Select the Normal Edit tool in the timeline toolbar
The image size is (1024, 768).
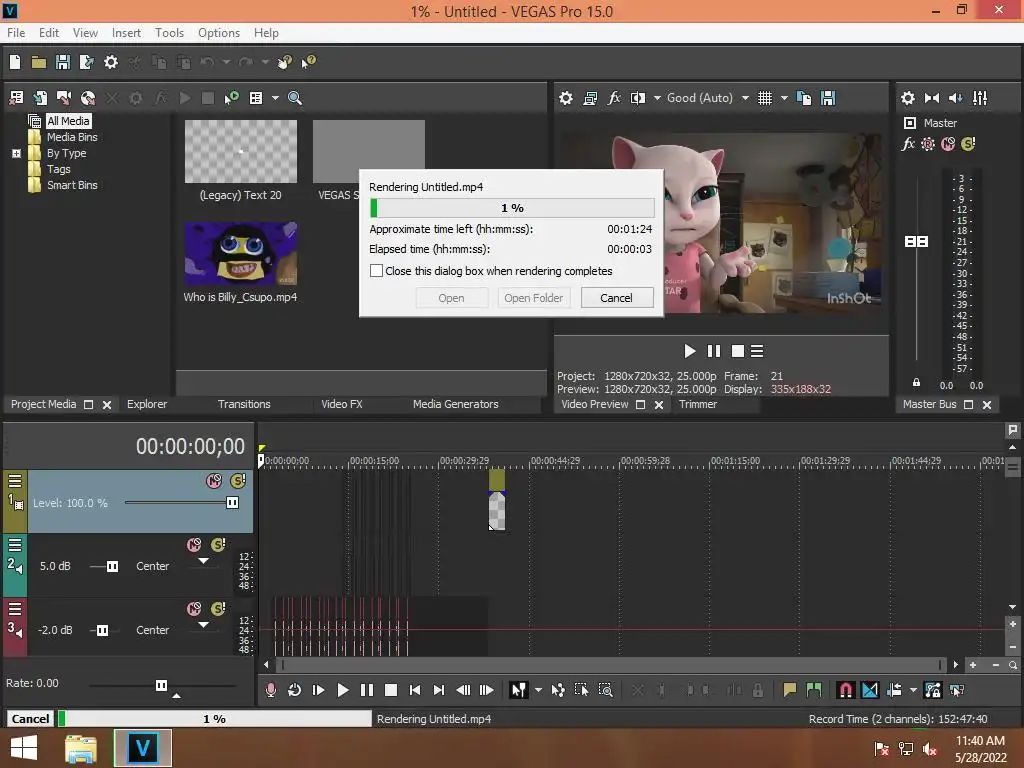click(x=519, y=690)
